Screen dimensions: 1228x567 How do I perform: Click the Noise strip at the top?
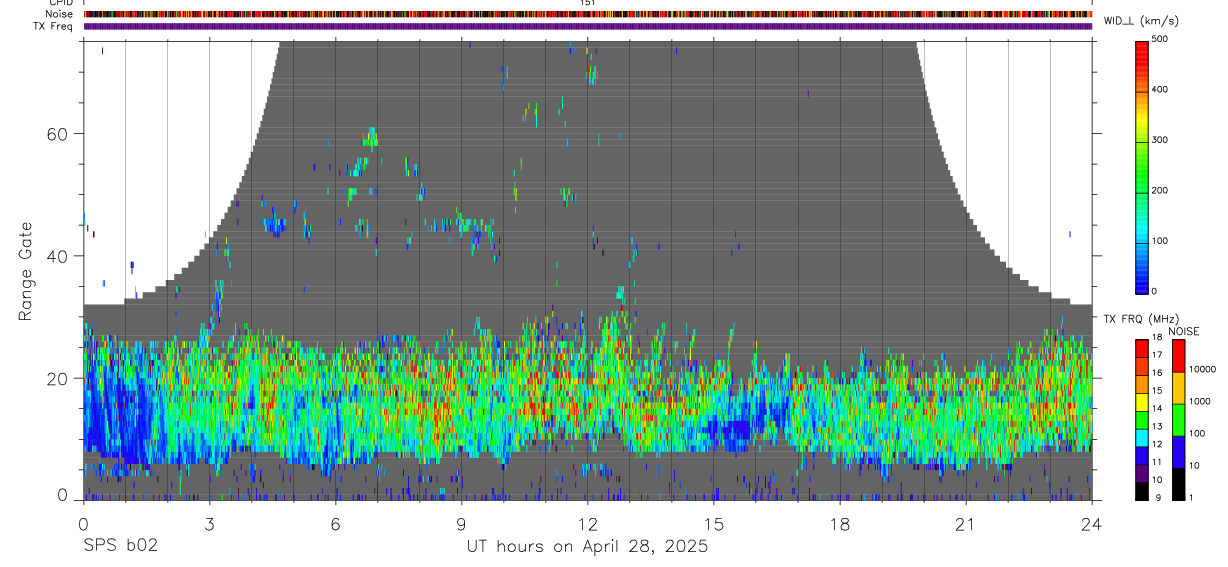(x=588, y=14)
